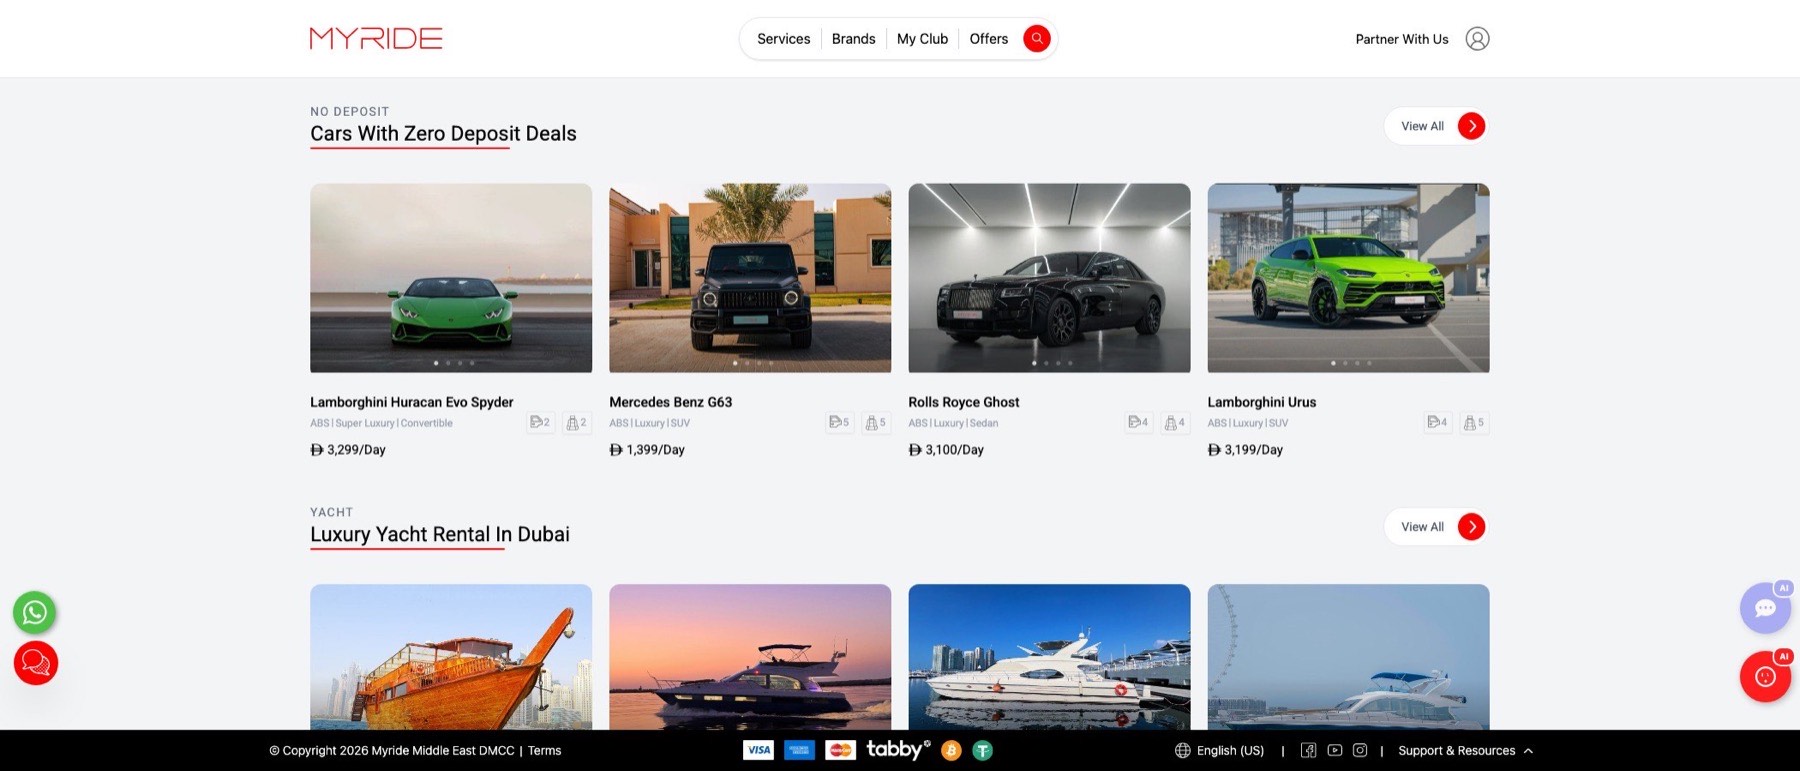This screenshot has width=1800, height=771.
Task: Open the YouTube icon in footer
Action: [x=1334, y=750]
